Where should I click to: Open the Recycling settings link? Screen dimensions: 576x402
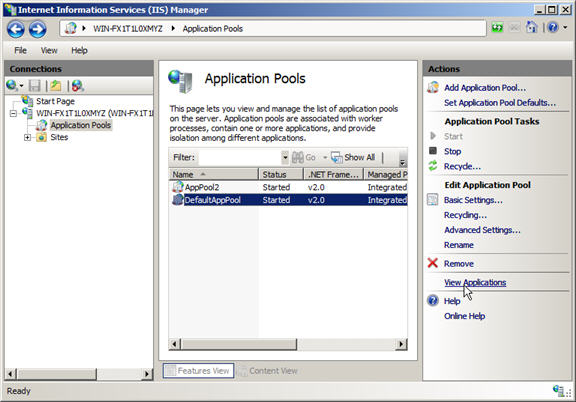point(465,215)
